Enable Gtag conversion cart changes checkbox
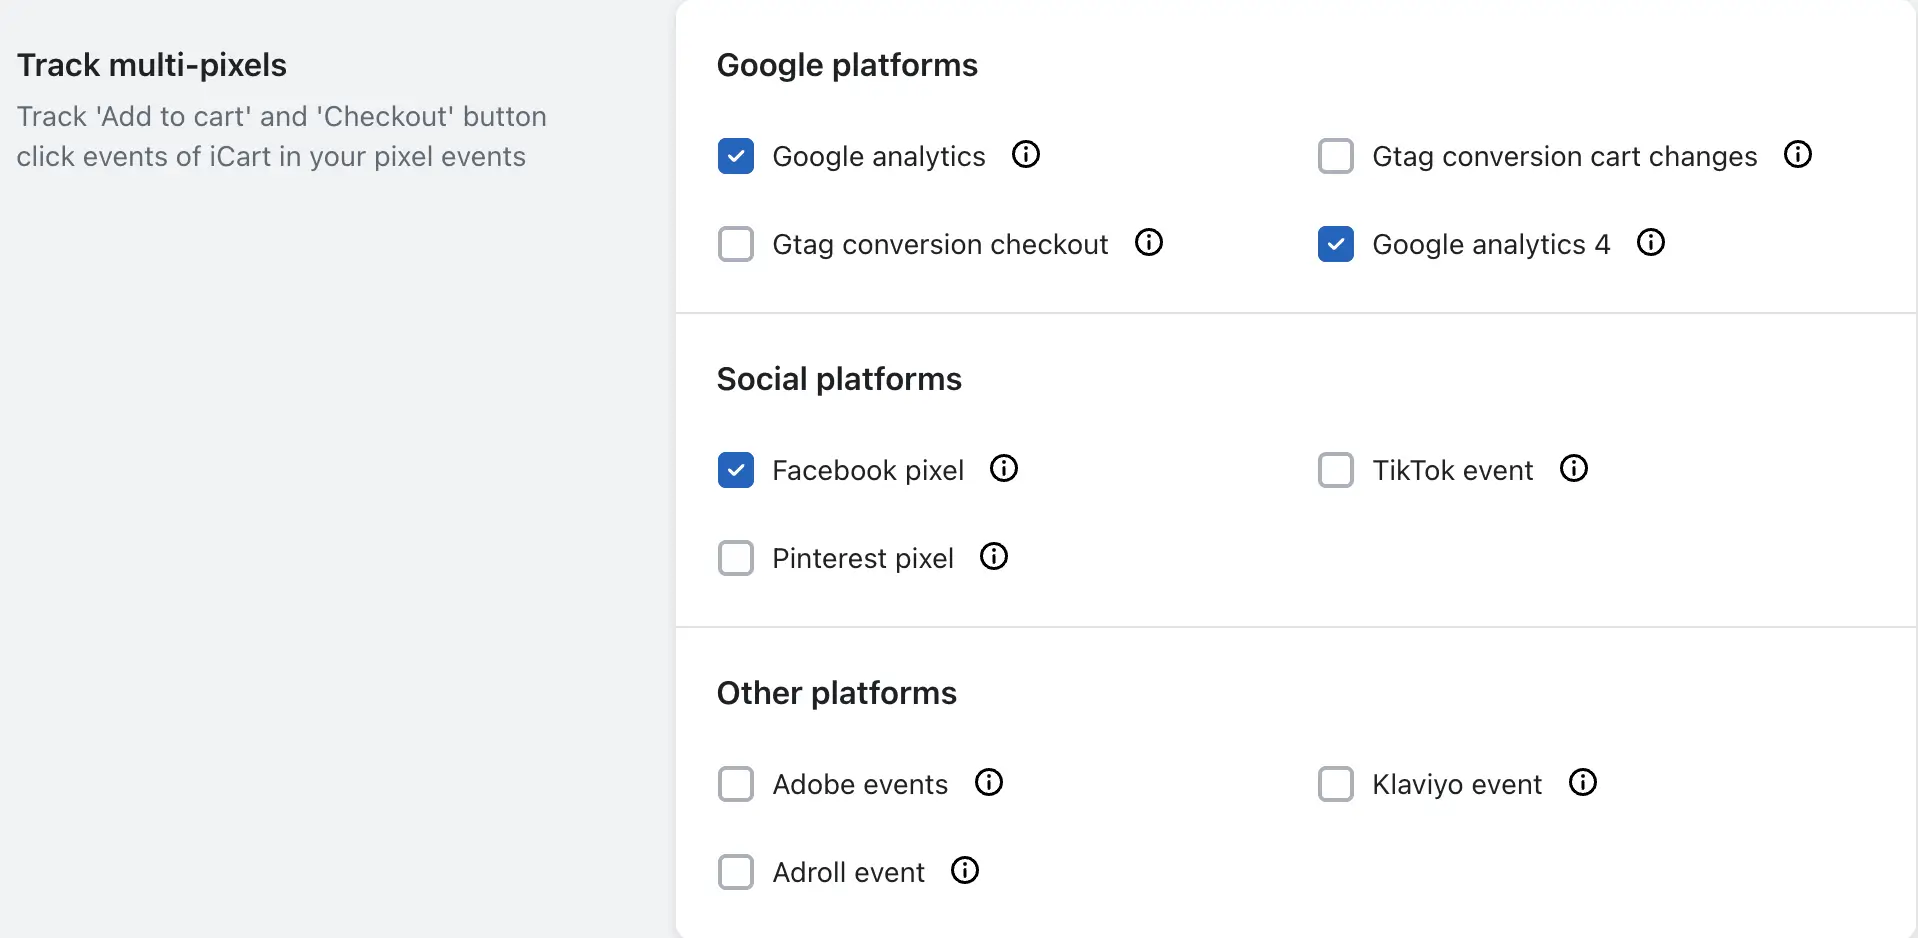1918x938 pixels. pyautogui.click(x=1336, y=156)
